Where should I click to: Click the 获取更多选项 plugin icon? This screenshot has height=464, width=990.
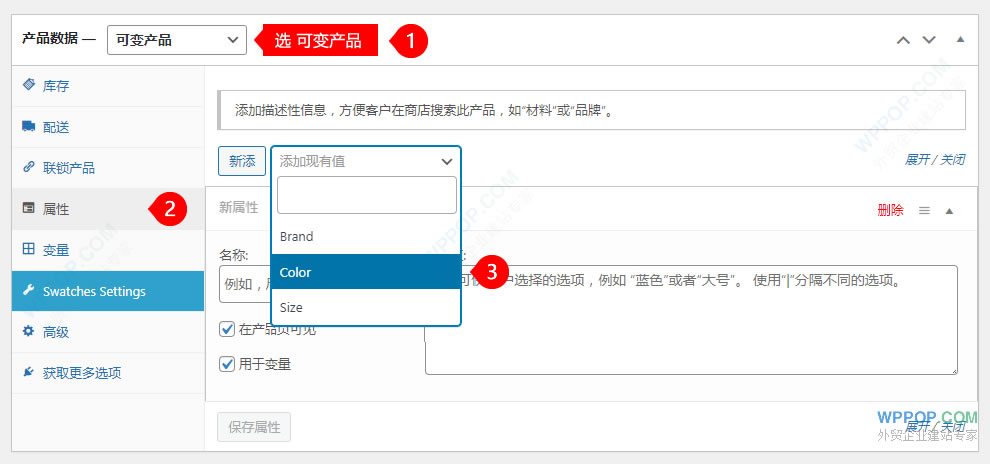click(28, 373)
